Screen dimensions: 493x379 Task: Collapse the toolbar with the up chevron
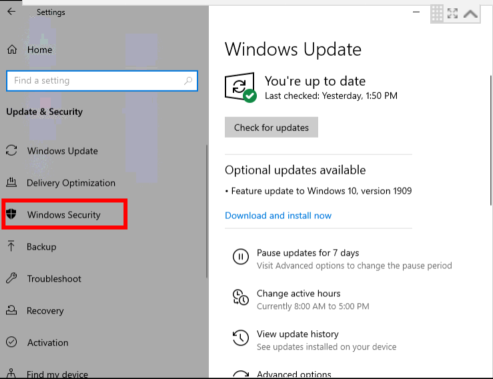(x=470, y=14)
